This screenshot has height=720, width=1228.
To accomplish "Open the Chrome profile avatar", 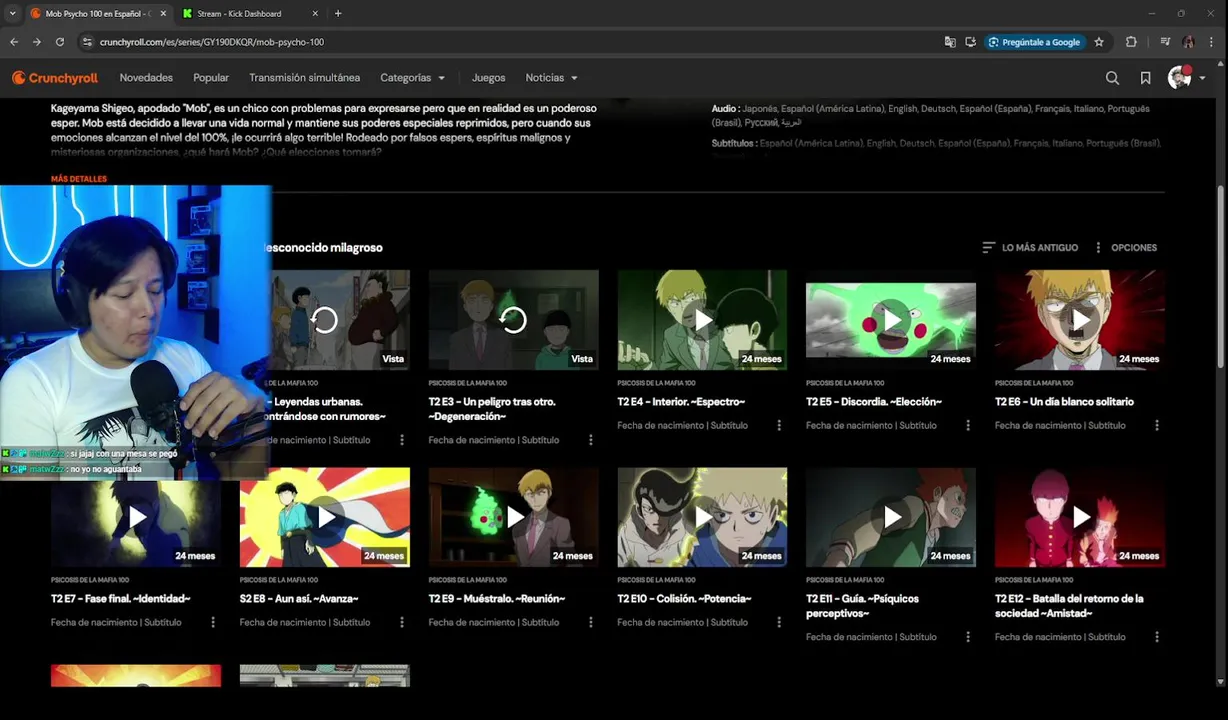I will 1188,42.
